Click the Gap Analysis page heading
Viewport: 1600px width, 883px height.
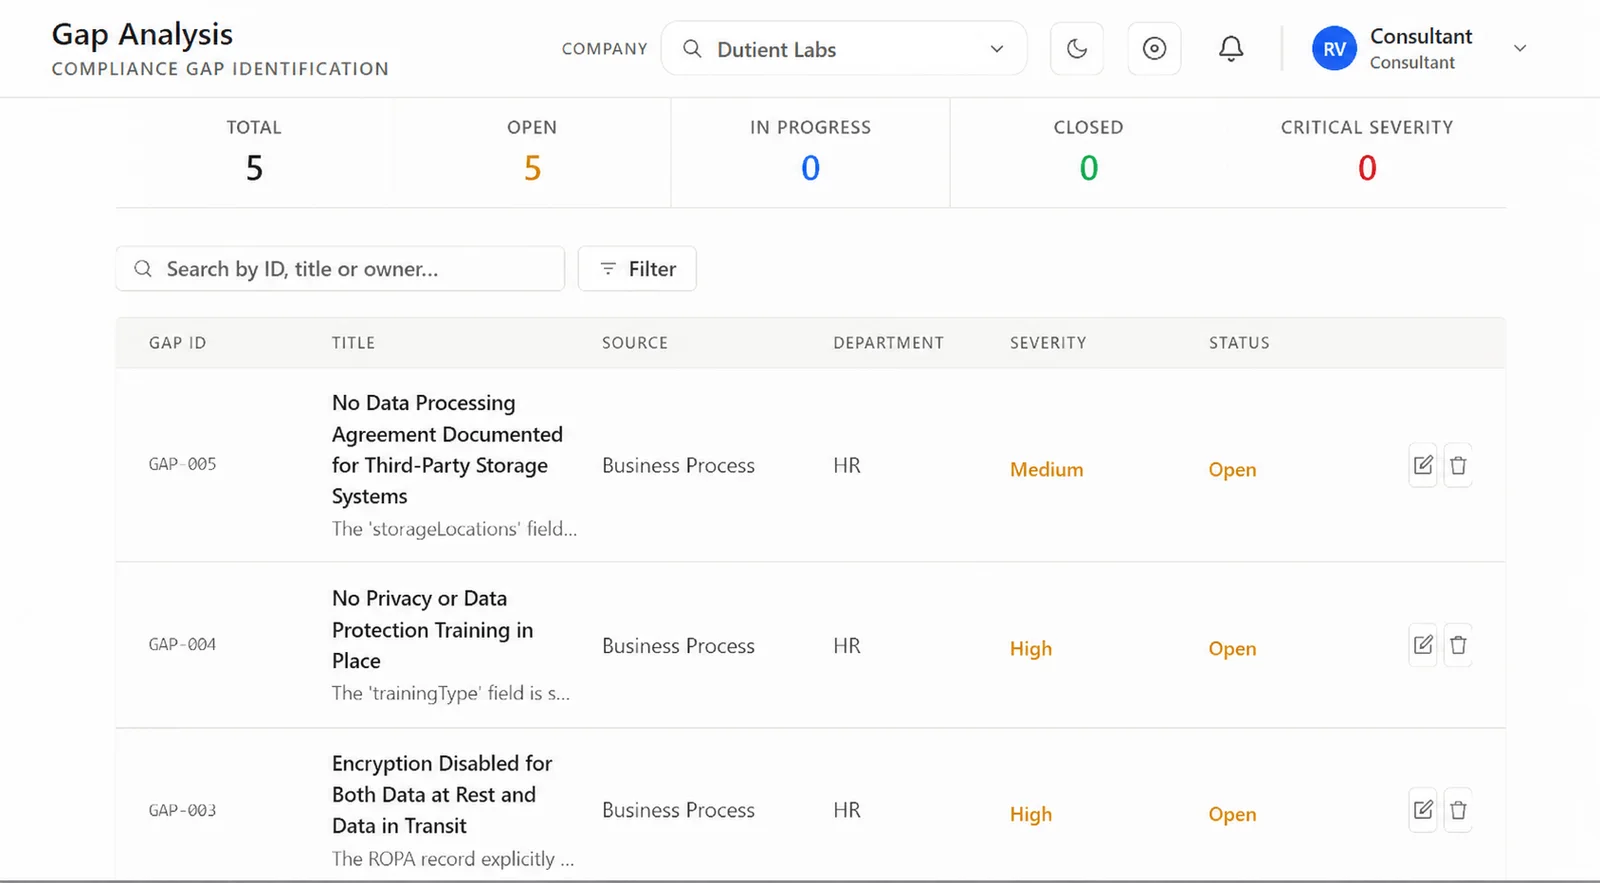tap(142, 34)
